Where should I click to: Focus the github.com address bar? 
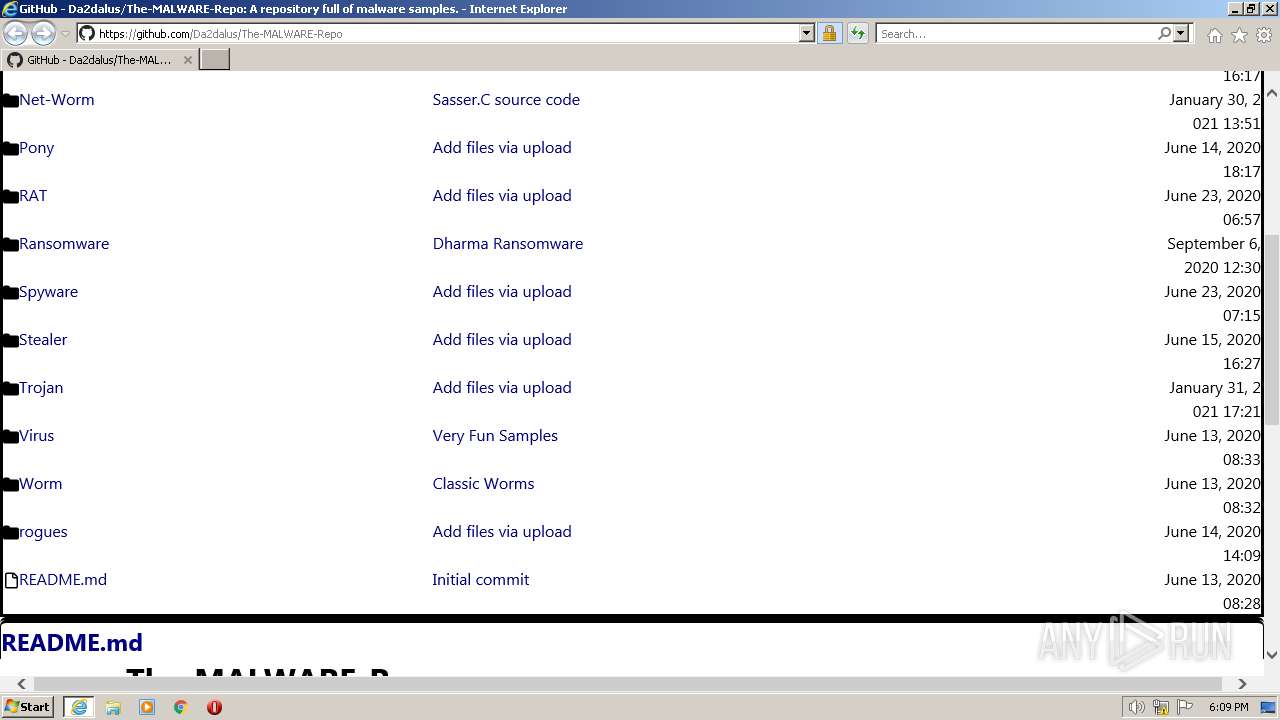[446, 33]
